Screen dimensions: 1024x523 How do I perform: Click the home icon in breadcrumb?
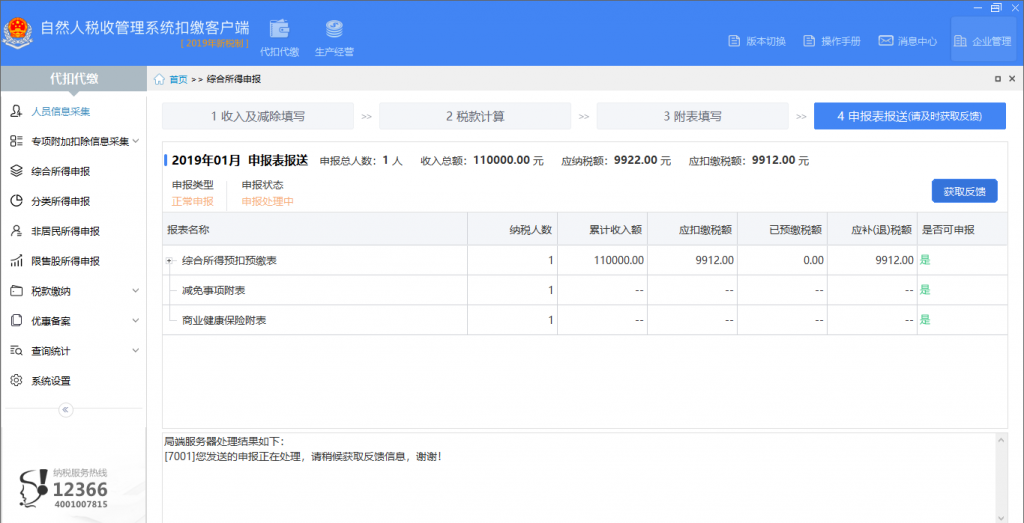point(159,80)
